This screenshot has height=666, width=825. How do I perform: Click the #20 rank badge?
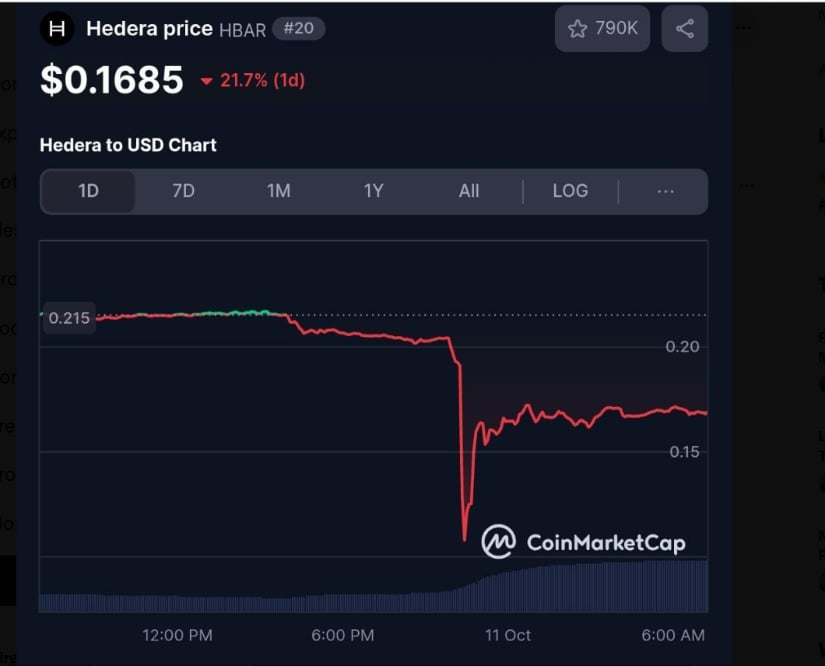point(299,28)
